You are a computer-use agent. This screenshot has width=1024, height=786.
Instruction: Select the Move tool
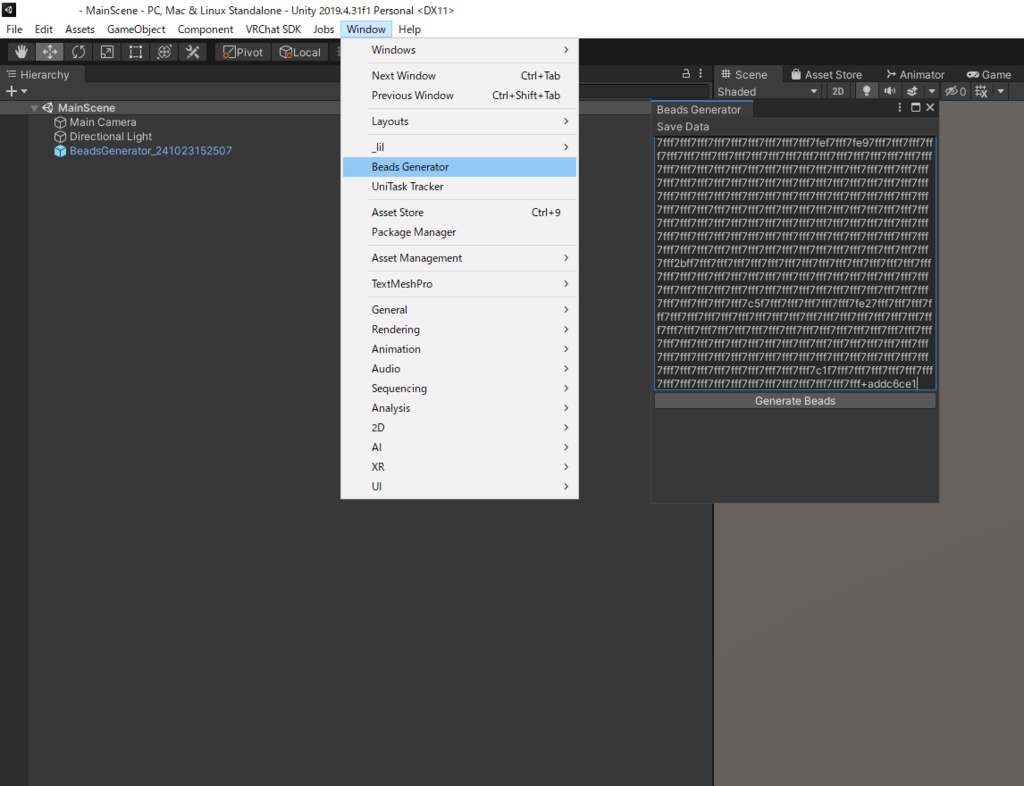50,52
